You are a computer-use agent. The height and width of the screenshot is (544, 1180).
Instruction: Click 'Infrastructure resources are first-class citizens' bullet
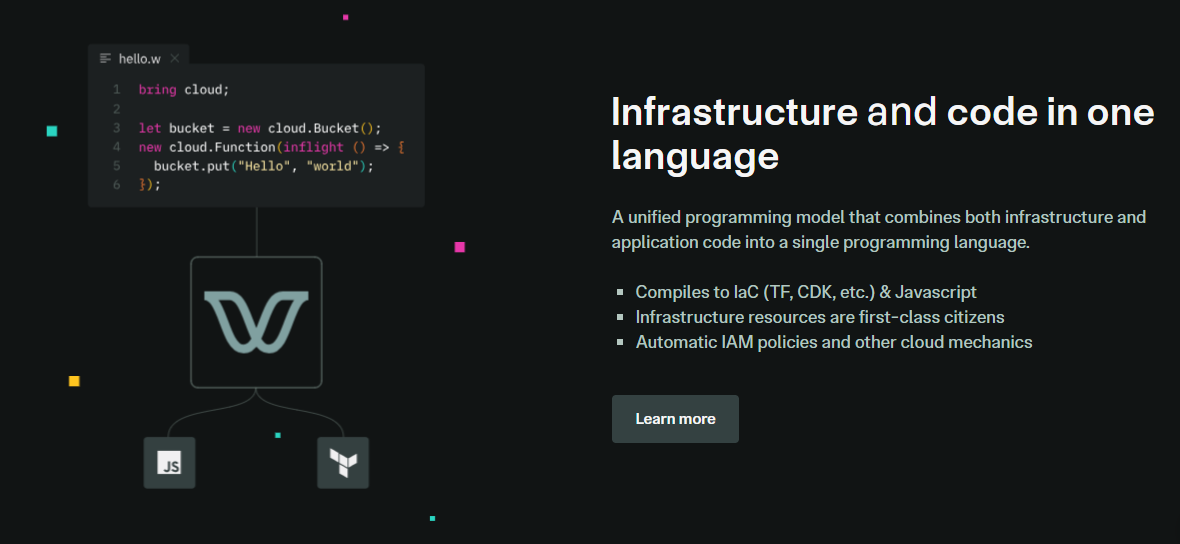pyautogui.click(x=820, y=317)
